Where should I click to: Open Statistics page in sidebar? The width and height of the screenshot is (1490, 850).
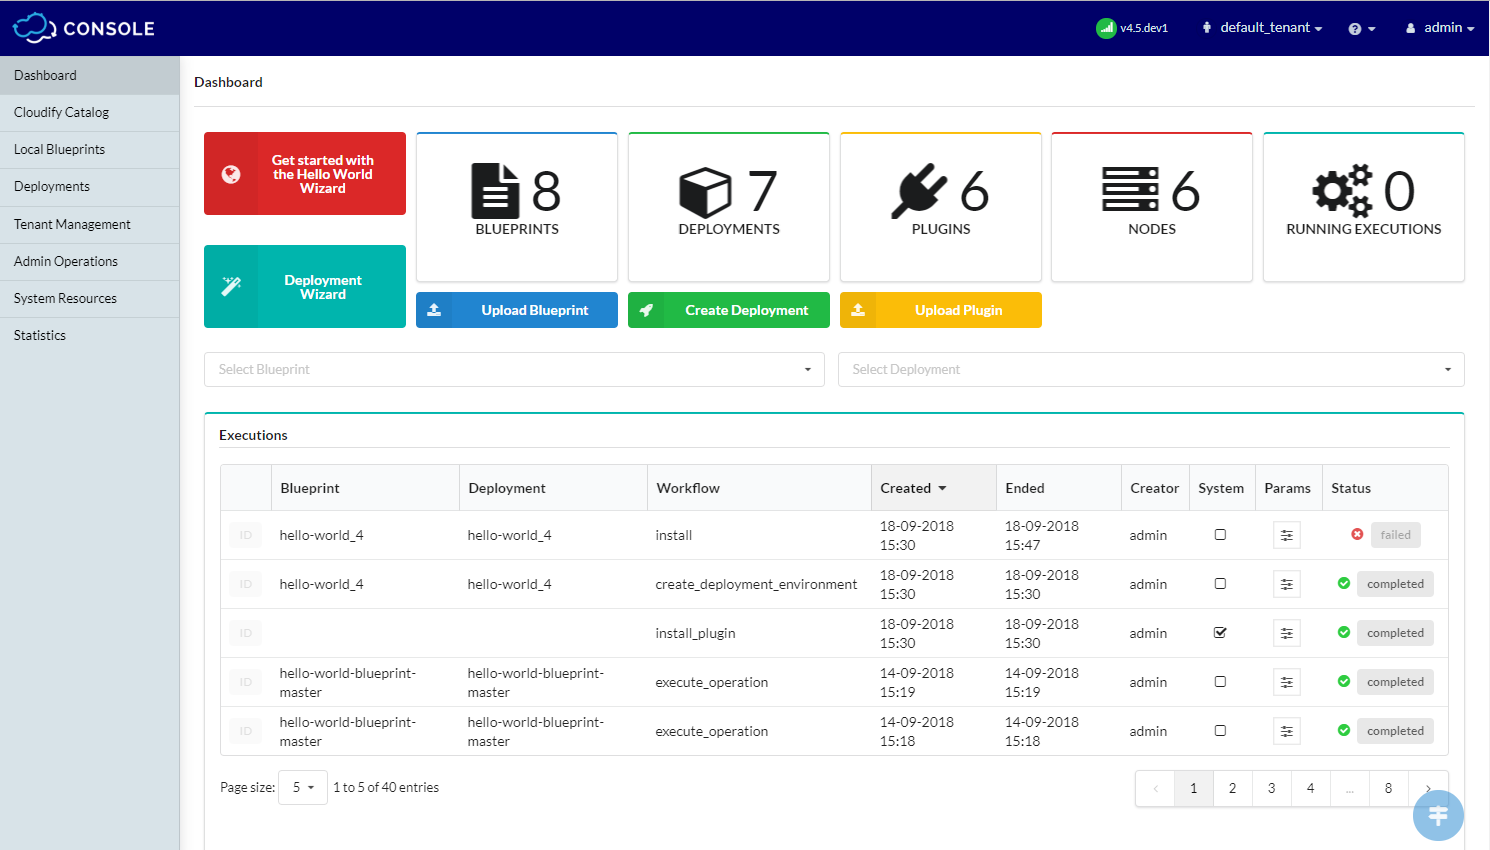(x=90, y=335)
